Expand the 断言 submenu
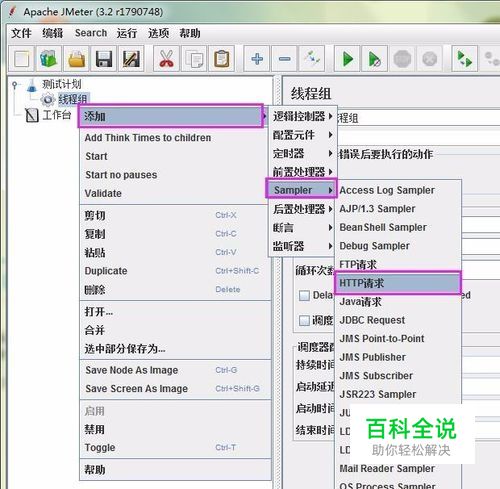 [303, 228]
